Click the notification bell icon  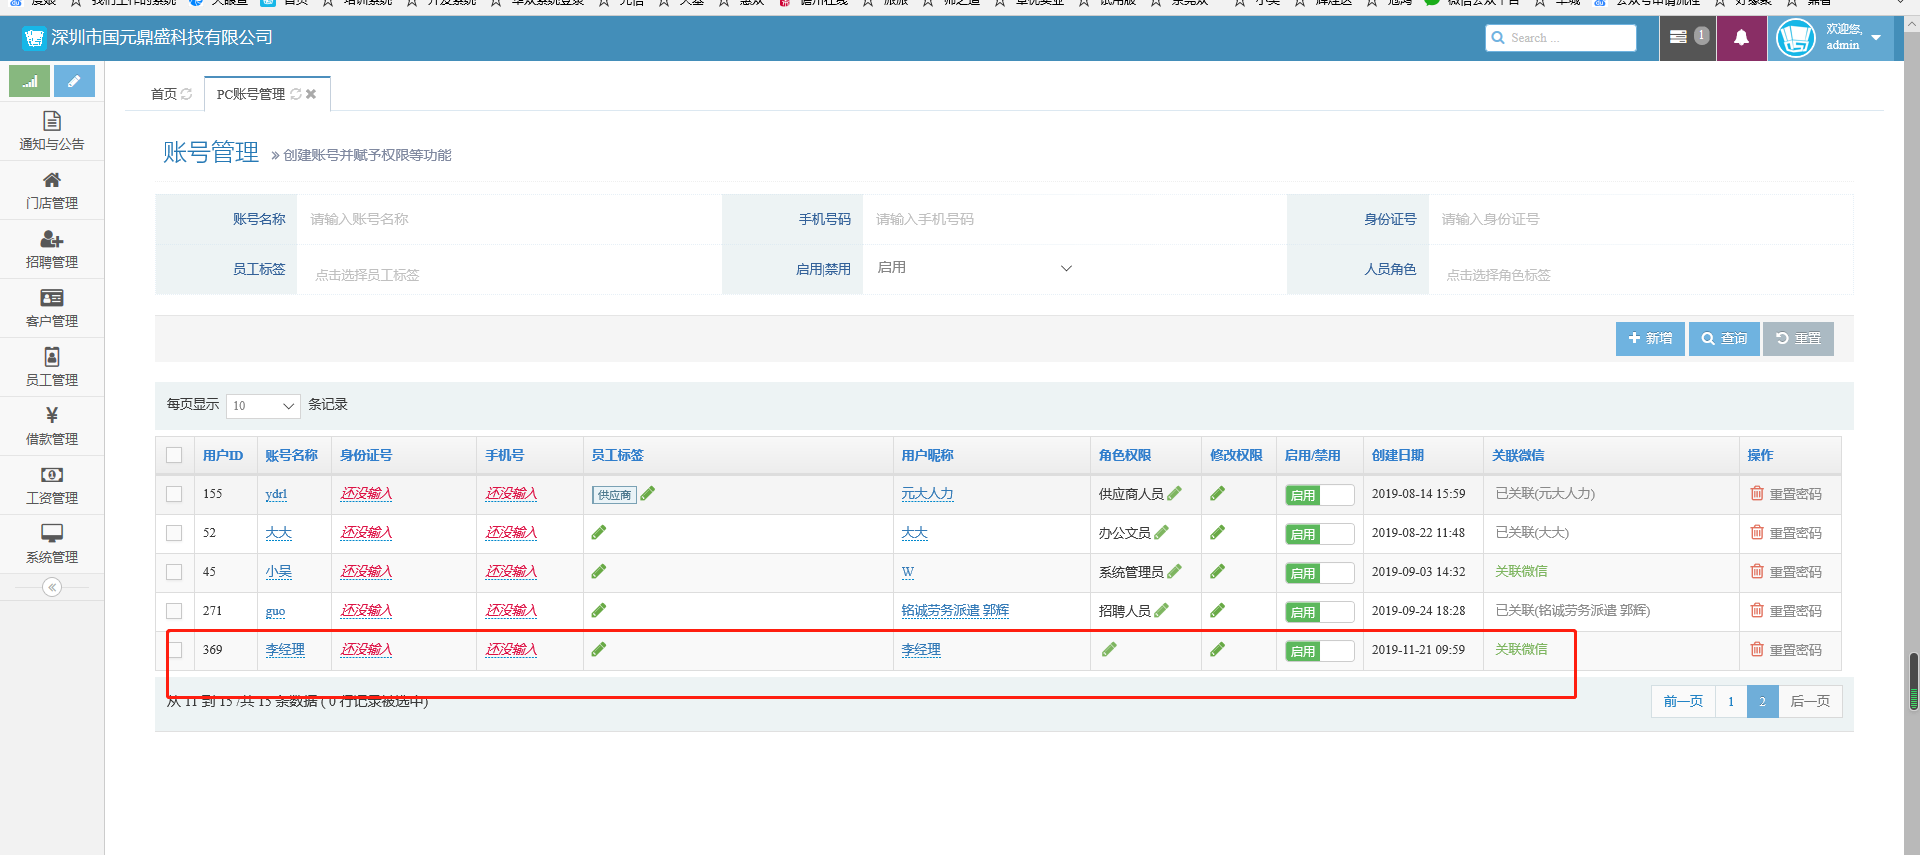pyautogui.click(x=1741, y=38)
